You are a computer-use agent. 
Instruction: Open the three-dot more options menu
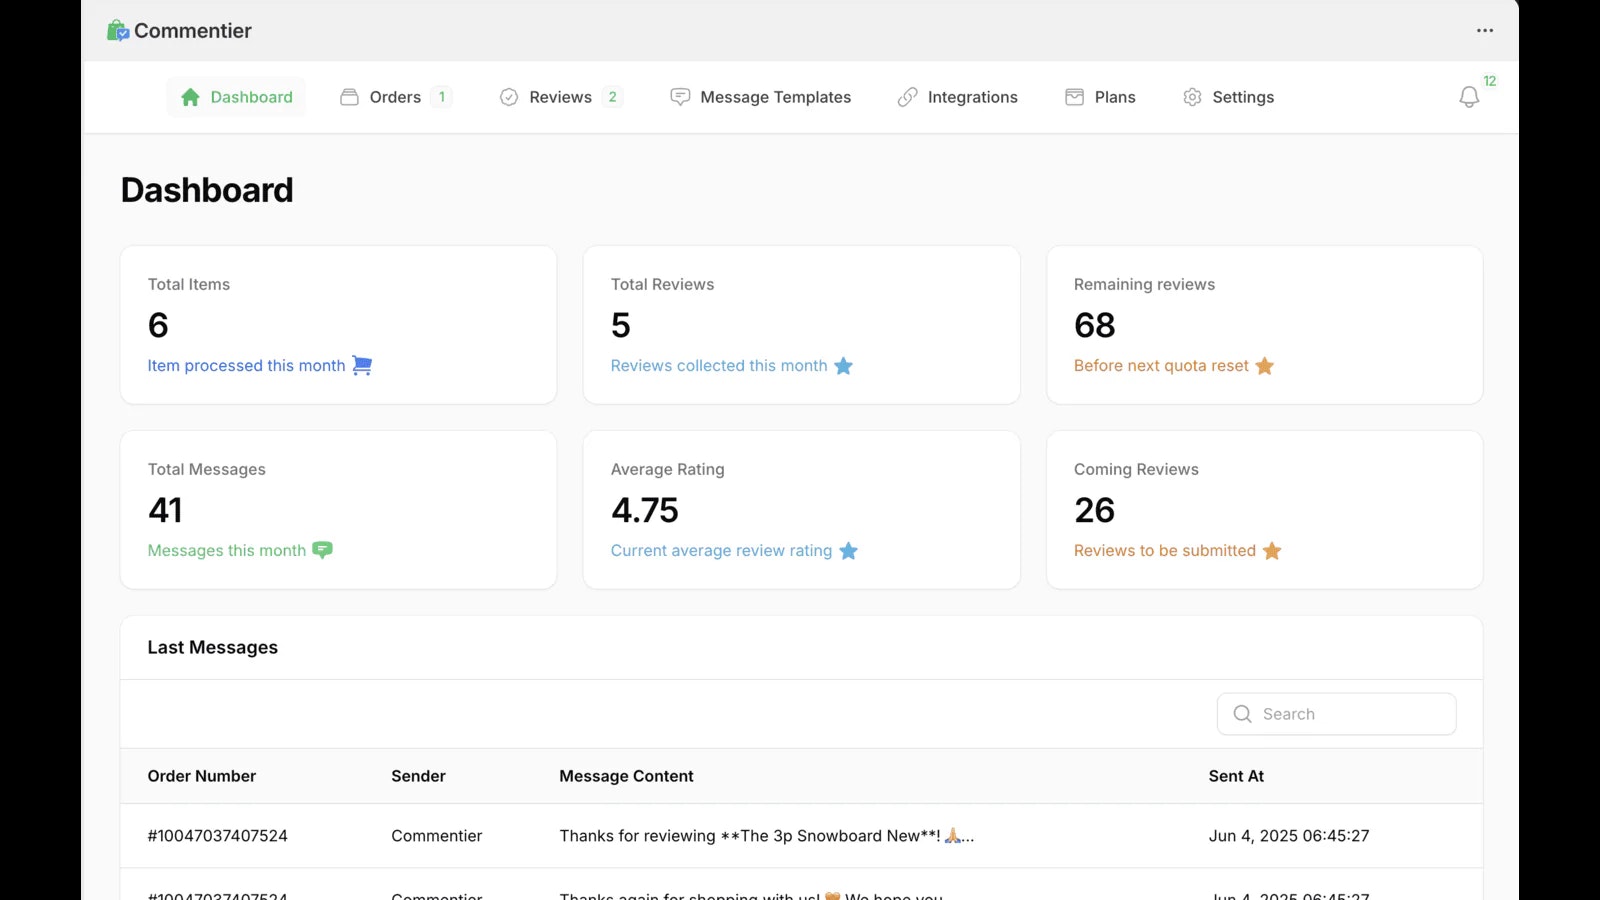(x=1485, y=31)
